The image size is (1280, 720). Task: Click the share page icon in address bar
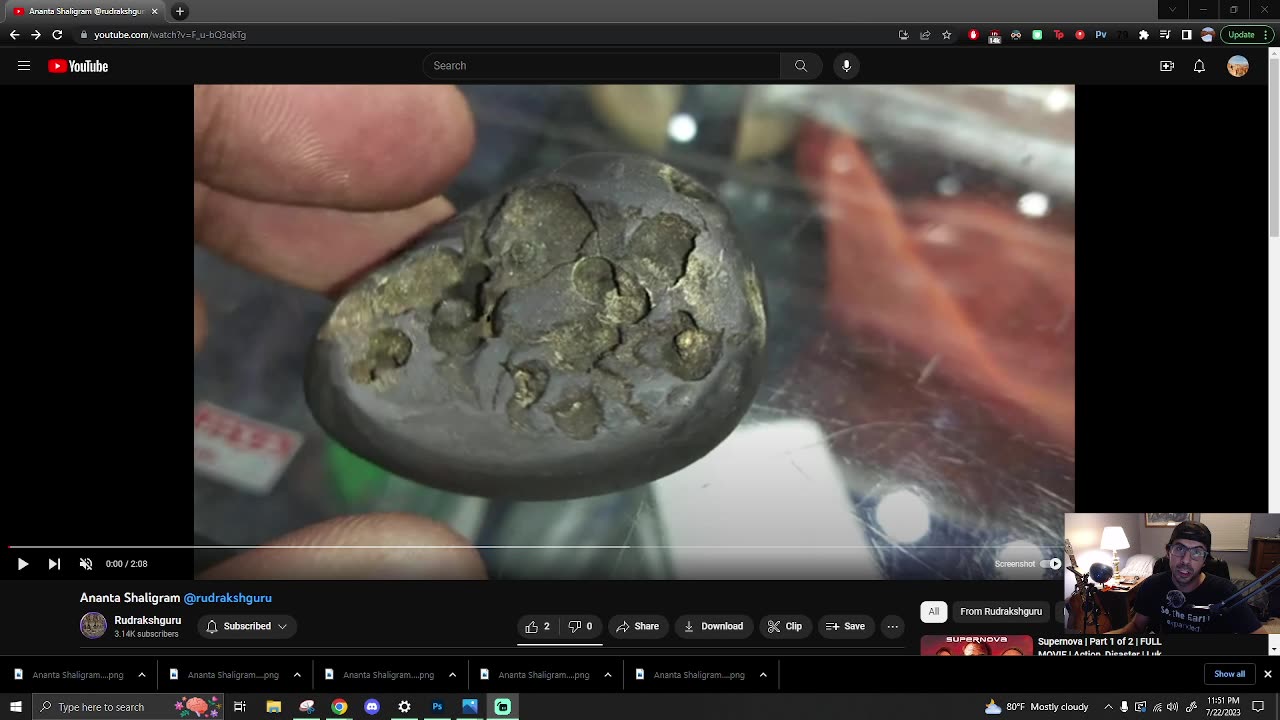coord(925,35)
